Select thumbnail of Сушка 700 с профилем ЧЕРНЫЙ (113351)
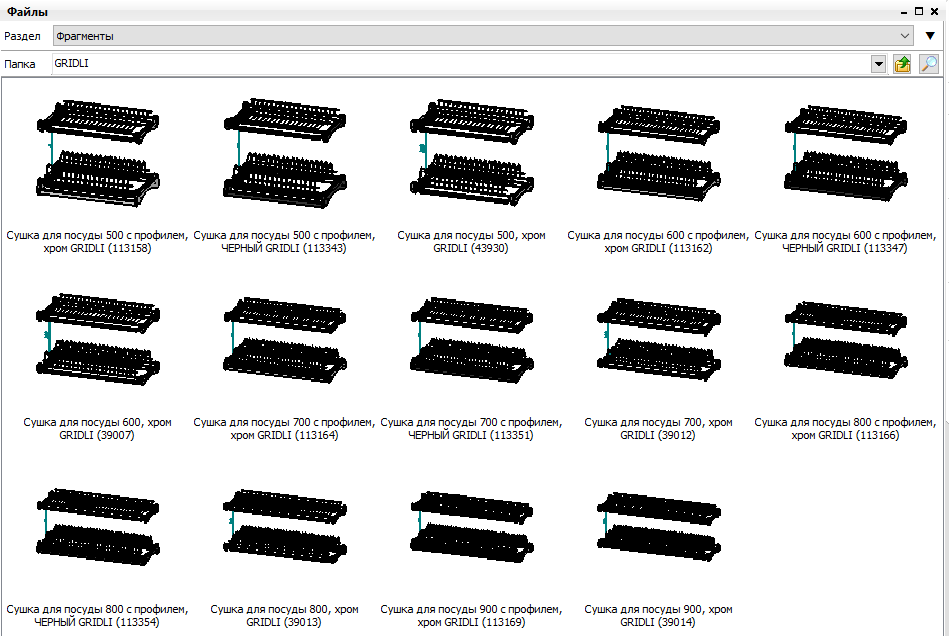Image resolution: width=949 pixels, height=636 pixels. (471, 339)
